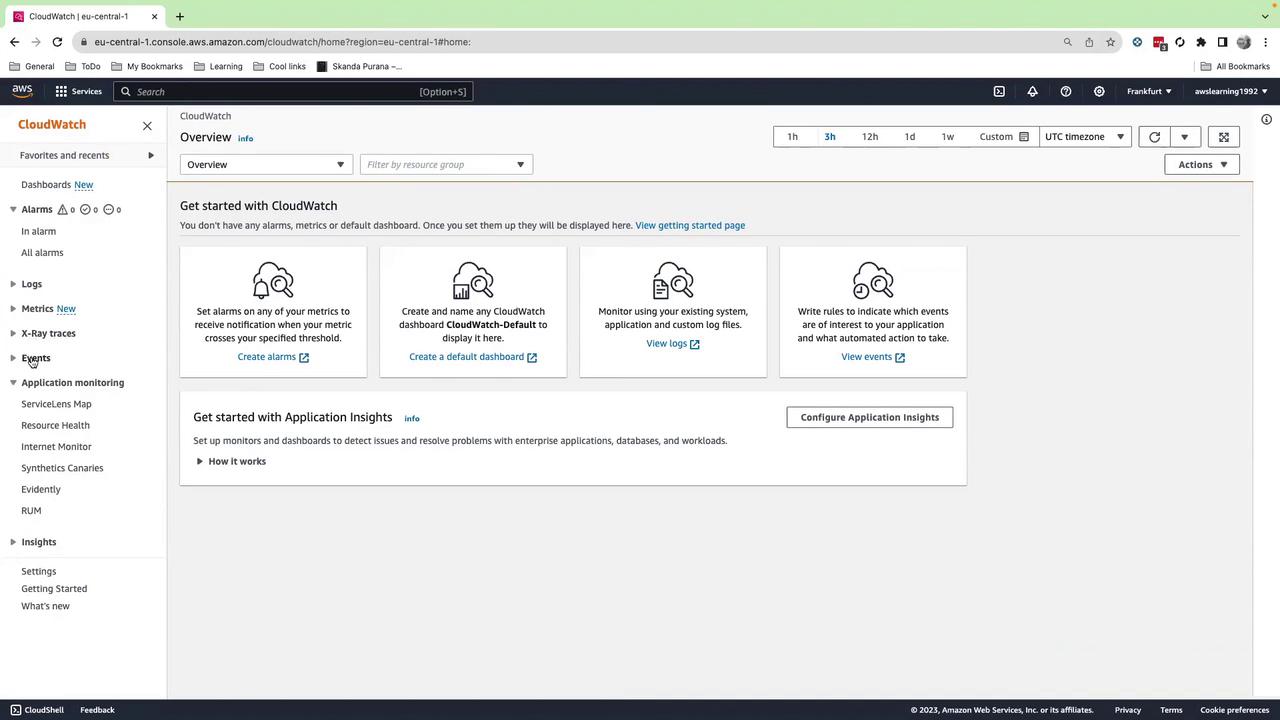Click Configure Application Insights button
The height and width of the screenshot is (720, 1280).
pos(869,417)
